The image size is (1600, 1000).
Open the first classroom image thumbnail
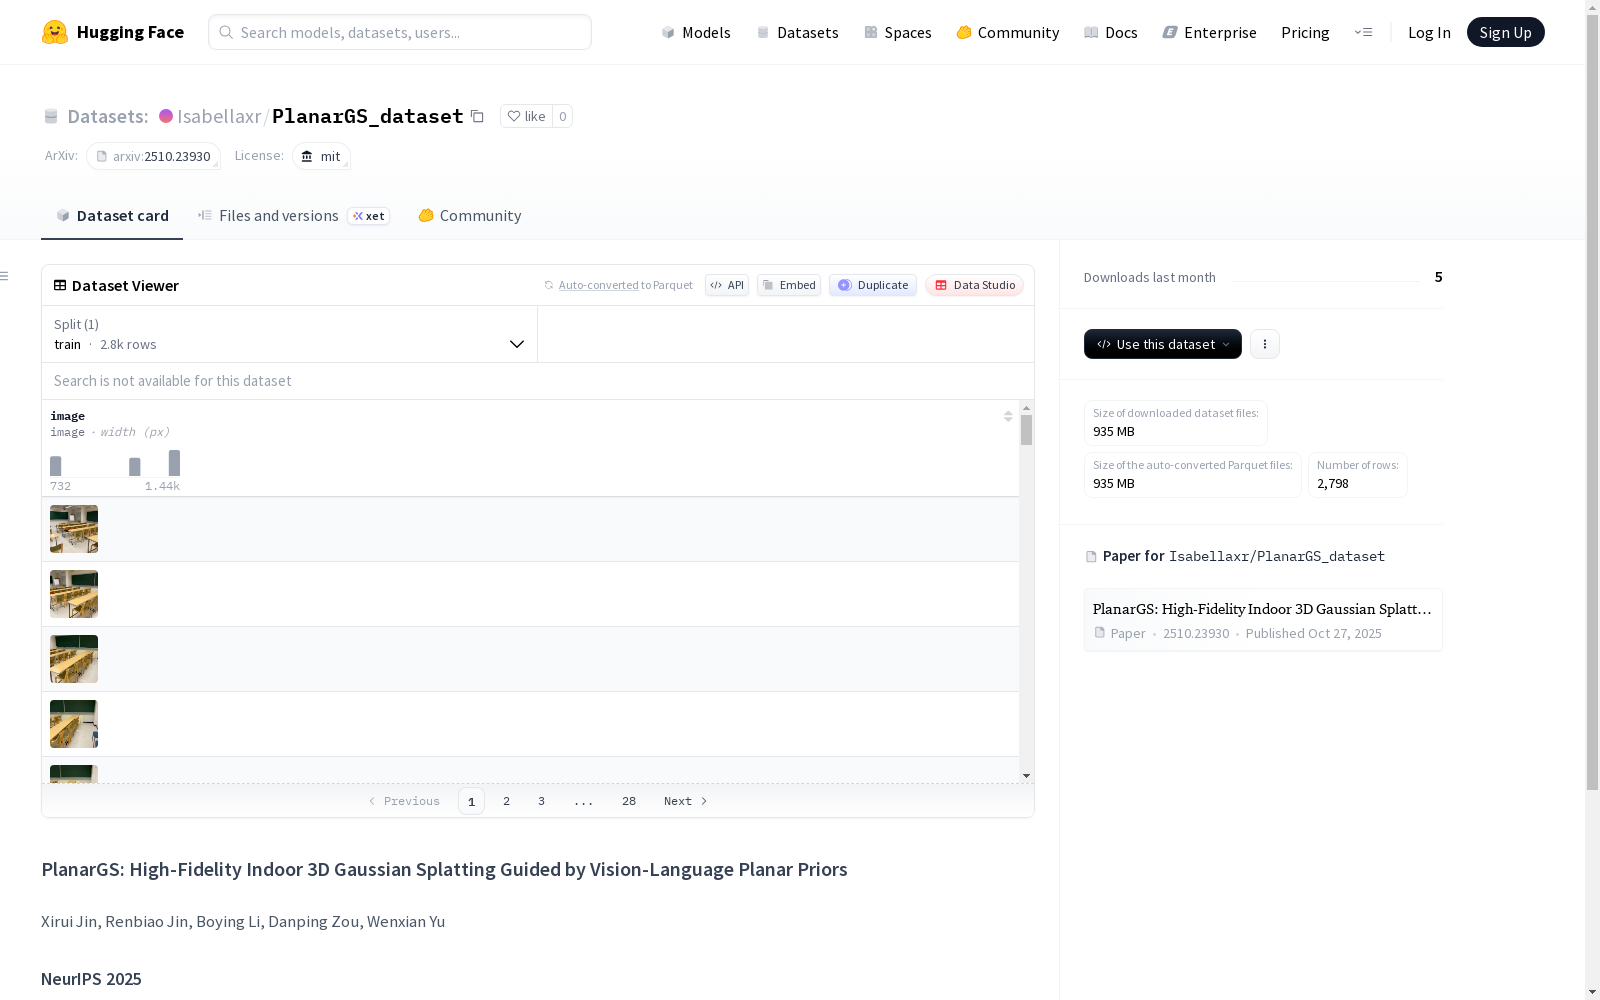(x=74, y=529)
